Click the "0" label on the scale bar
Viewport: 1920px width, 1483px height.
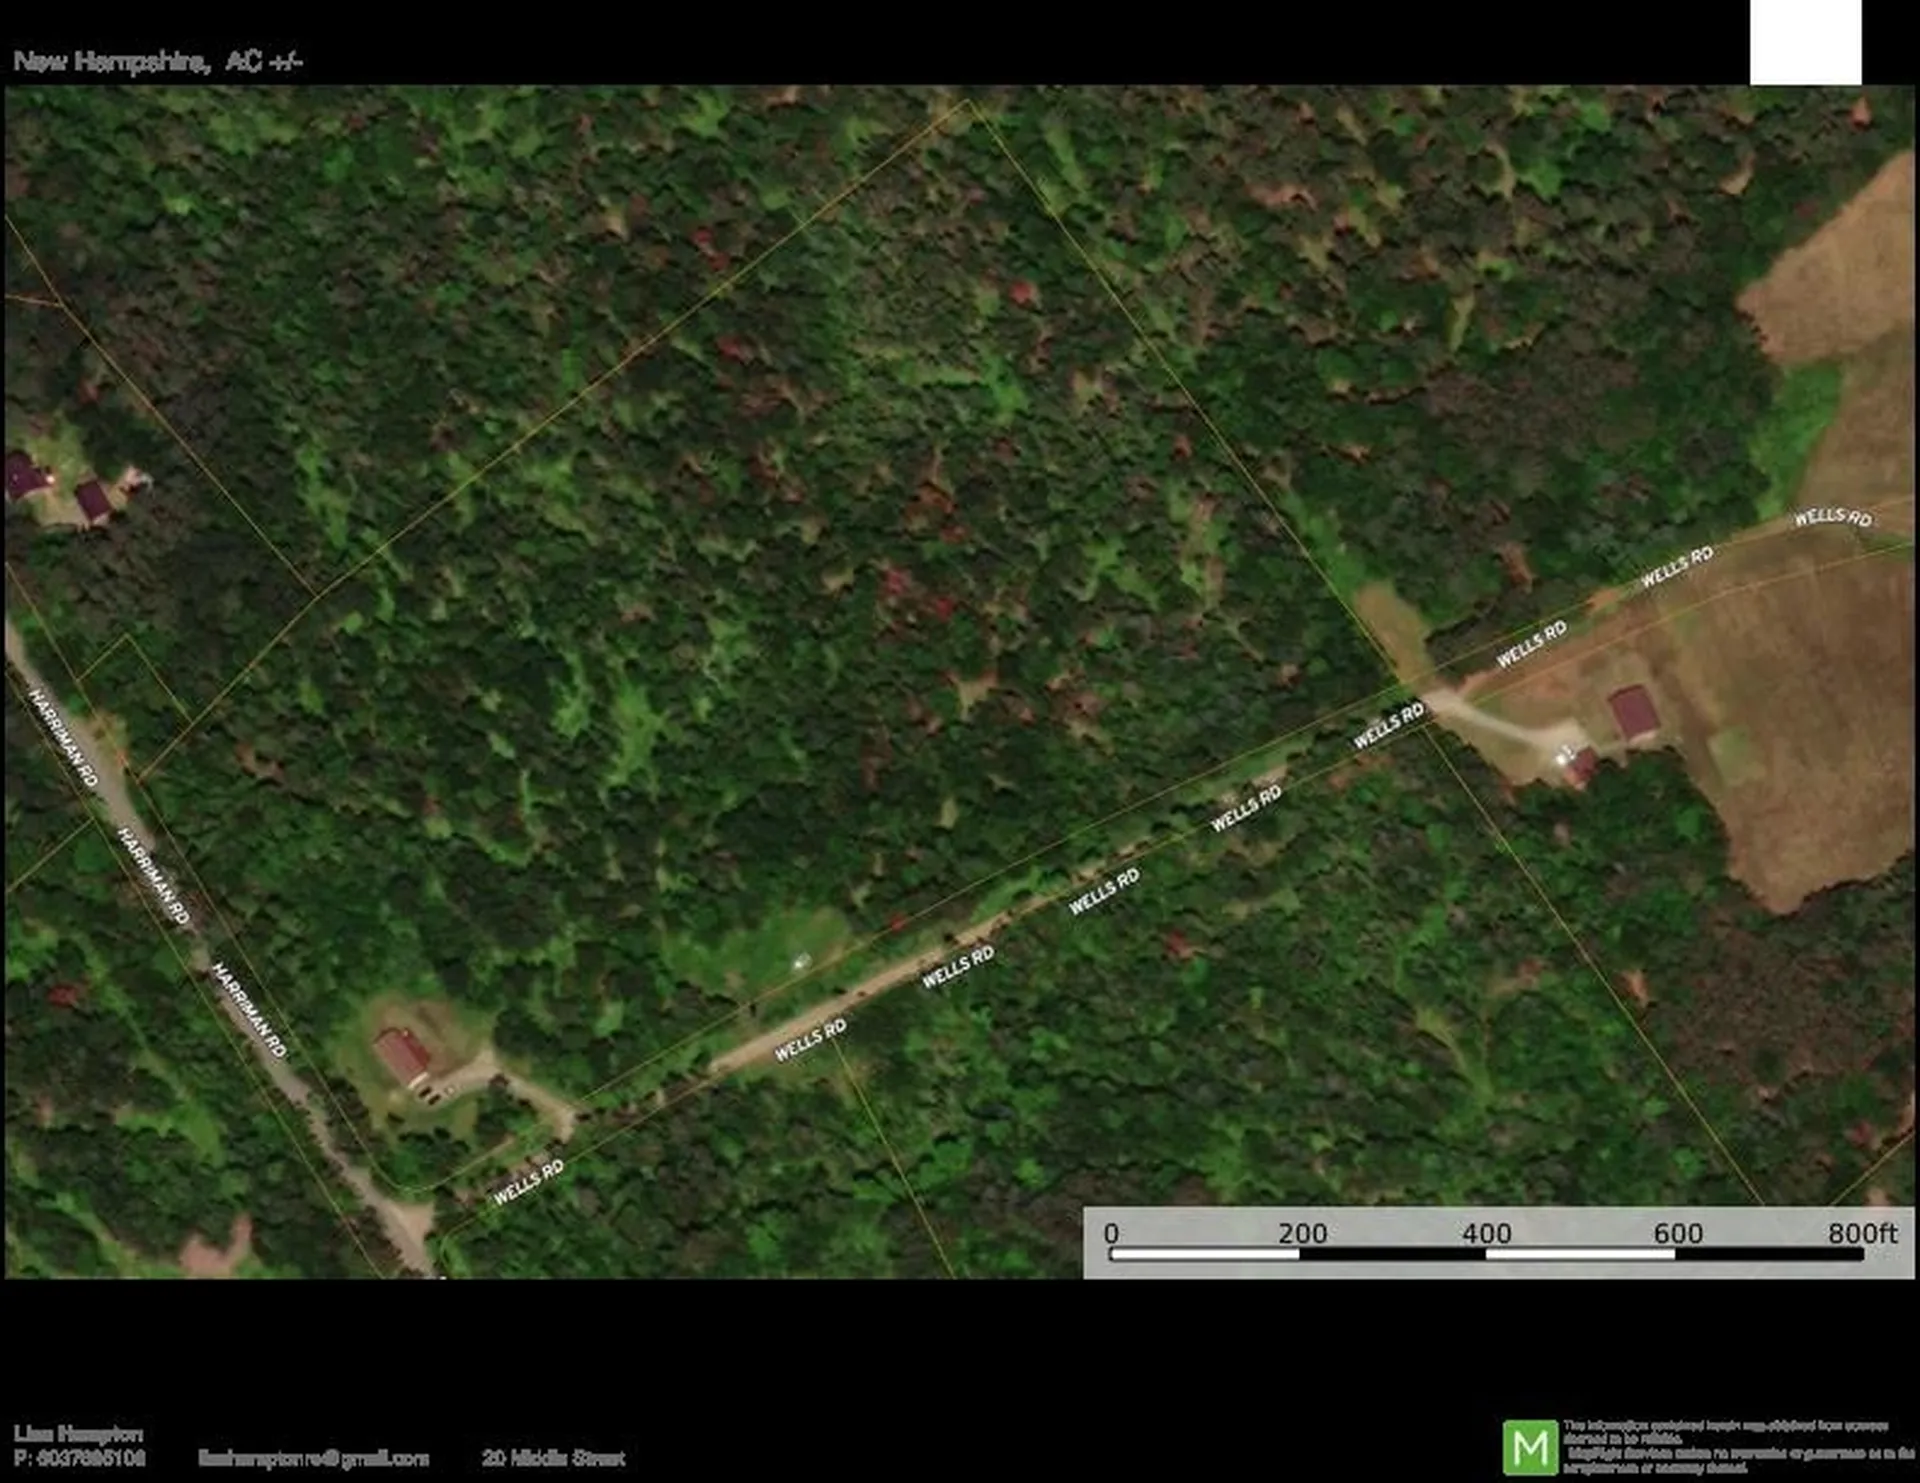click(1111, 1233)
